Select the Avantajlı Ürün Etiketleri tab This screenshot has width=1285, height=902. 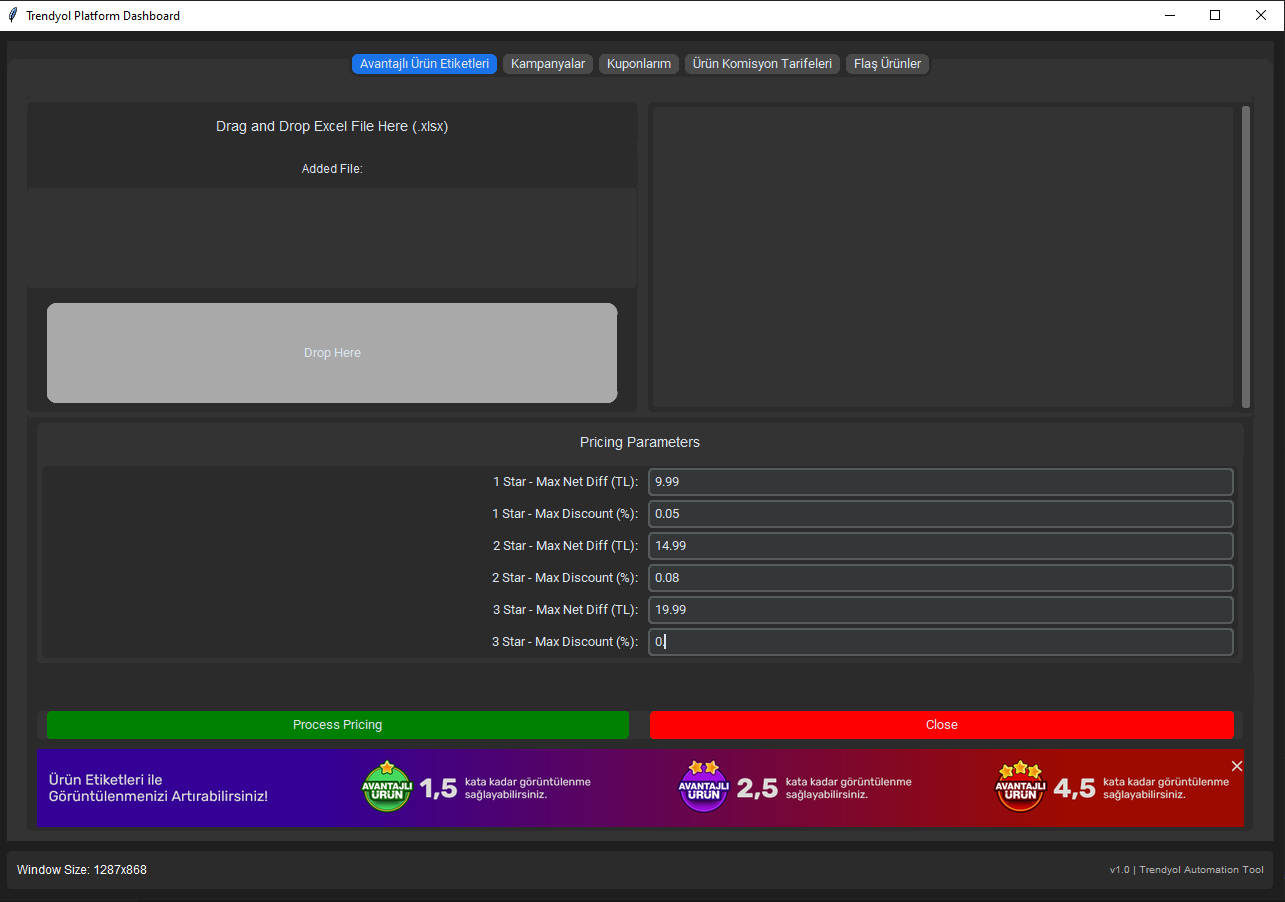click(x=424, y=64)
